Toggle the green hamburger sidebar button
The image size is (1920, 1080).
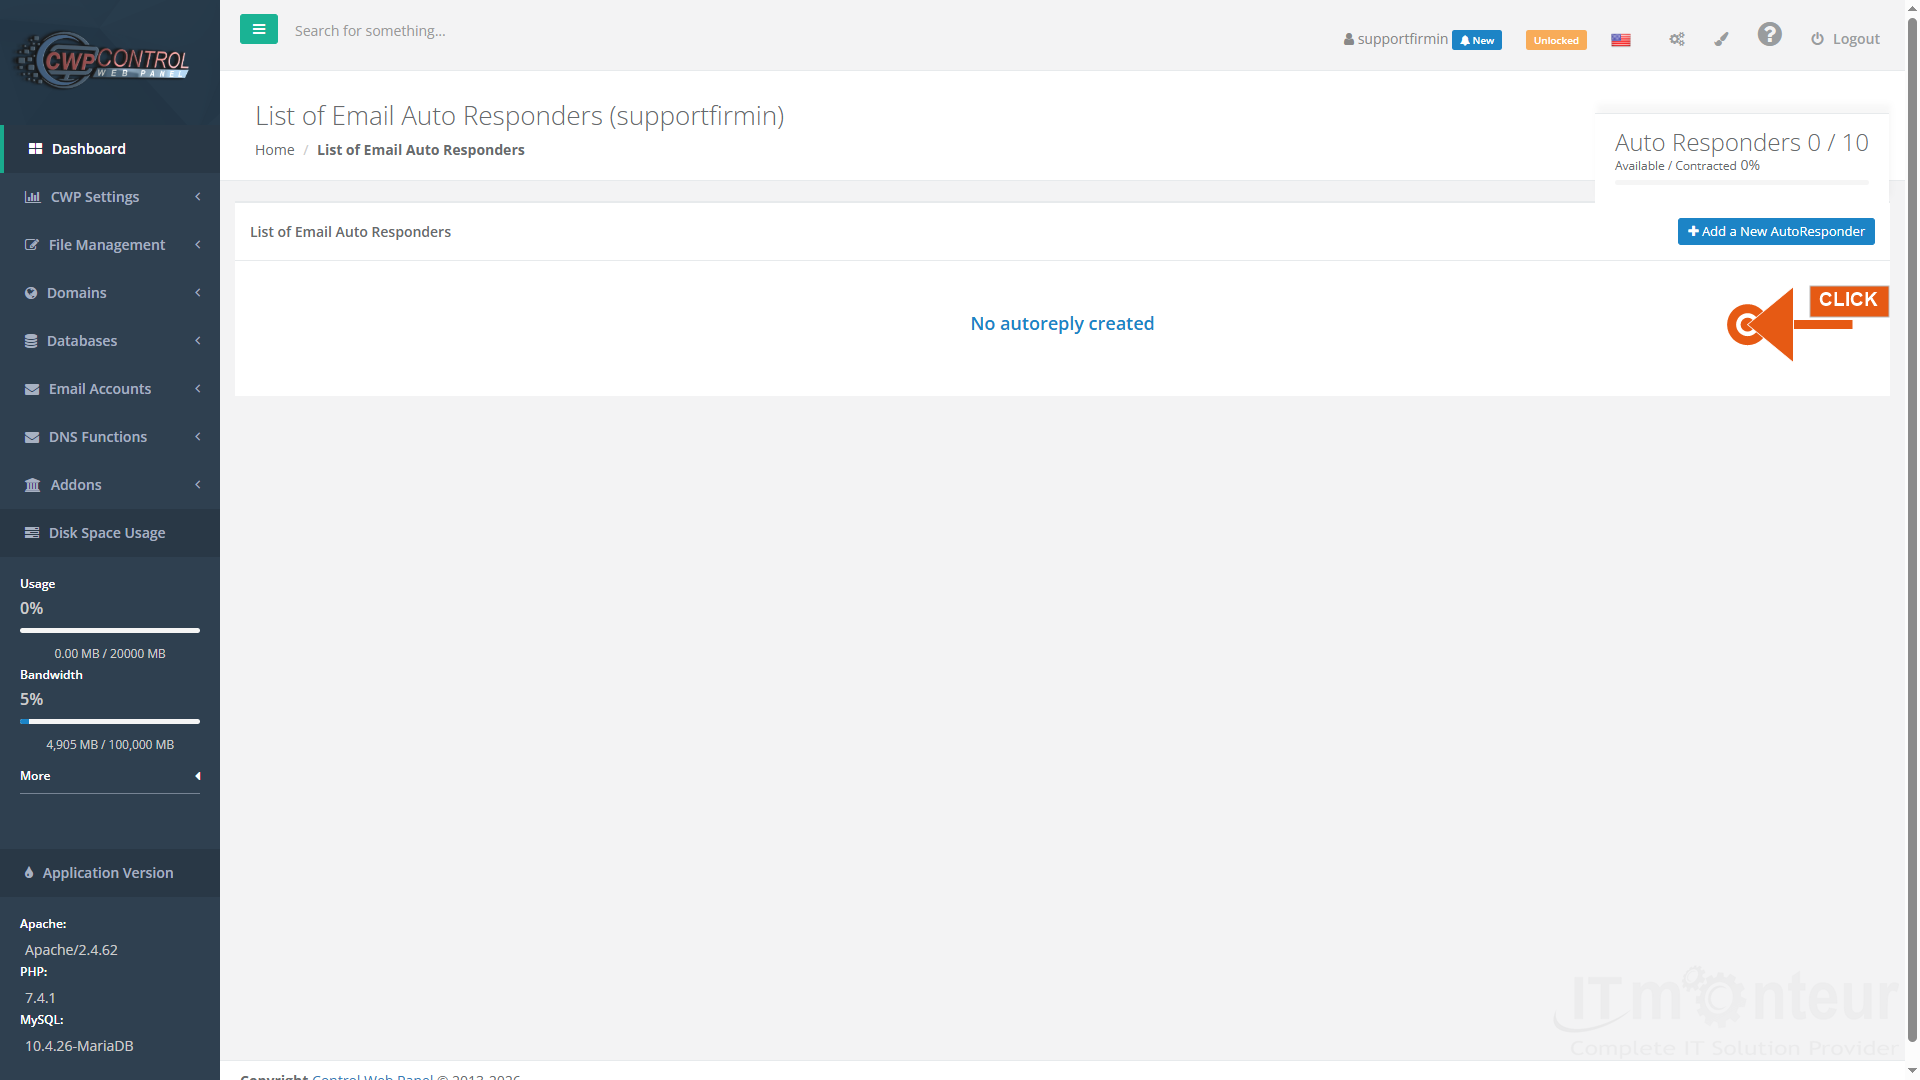coord(259,29)
